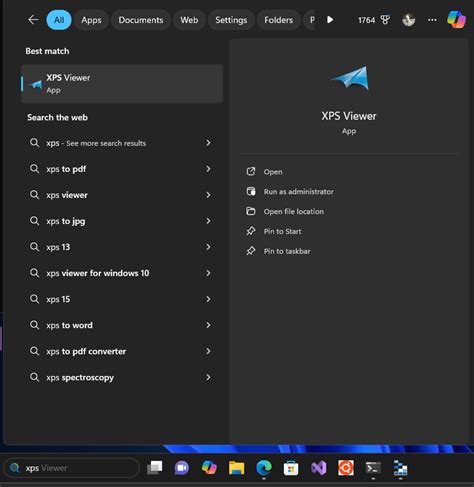Viewport: 474px width, 487px height.
Task: Expand the chevron for 'xps to jpg'
Action: tap(208, 221)
